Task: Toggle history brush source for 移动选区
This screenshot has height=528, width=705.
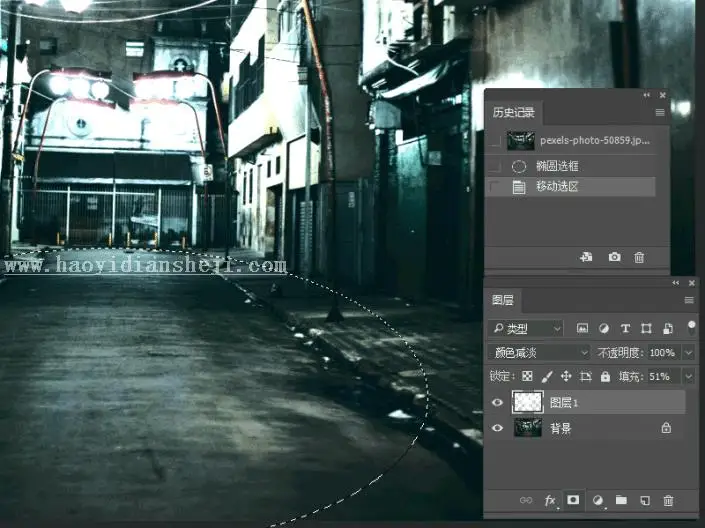Action: tap(495, 187)
